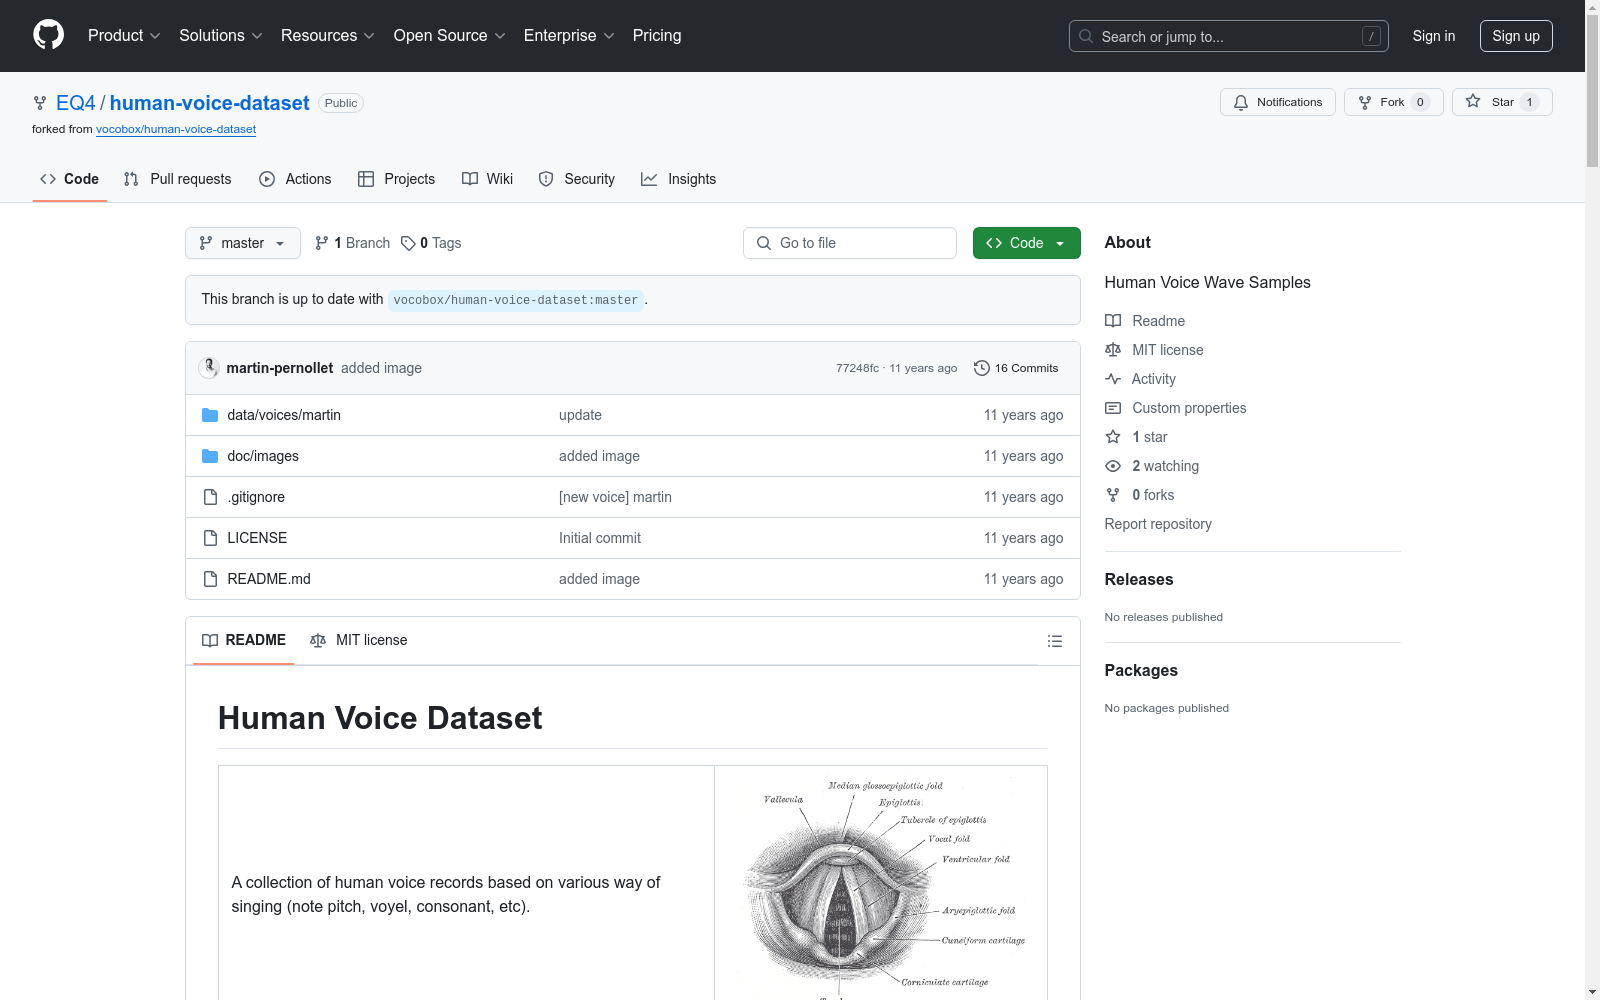Click the Sign up button

pos(1516,36)
